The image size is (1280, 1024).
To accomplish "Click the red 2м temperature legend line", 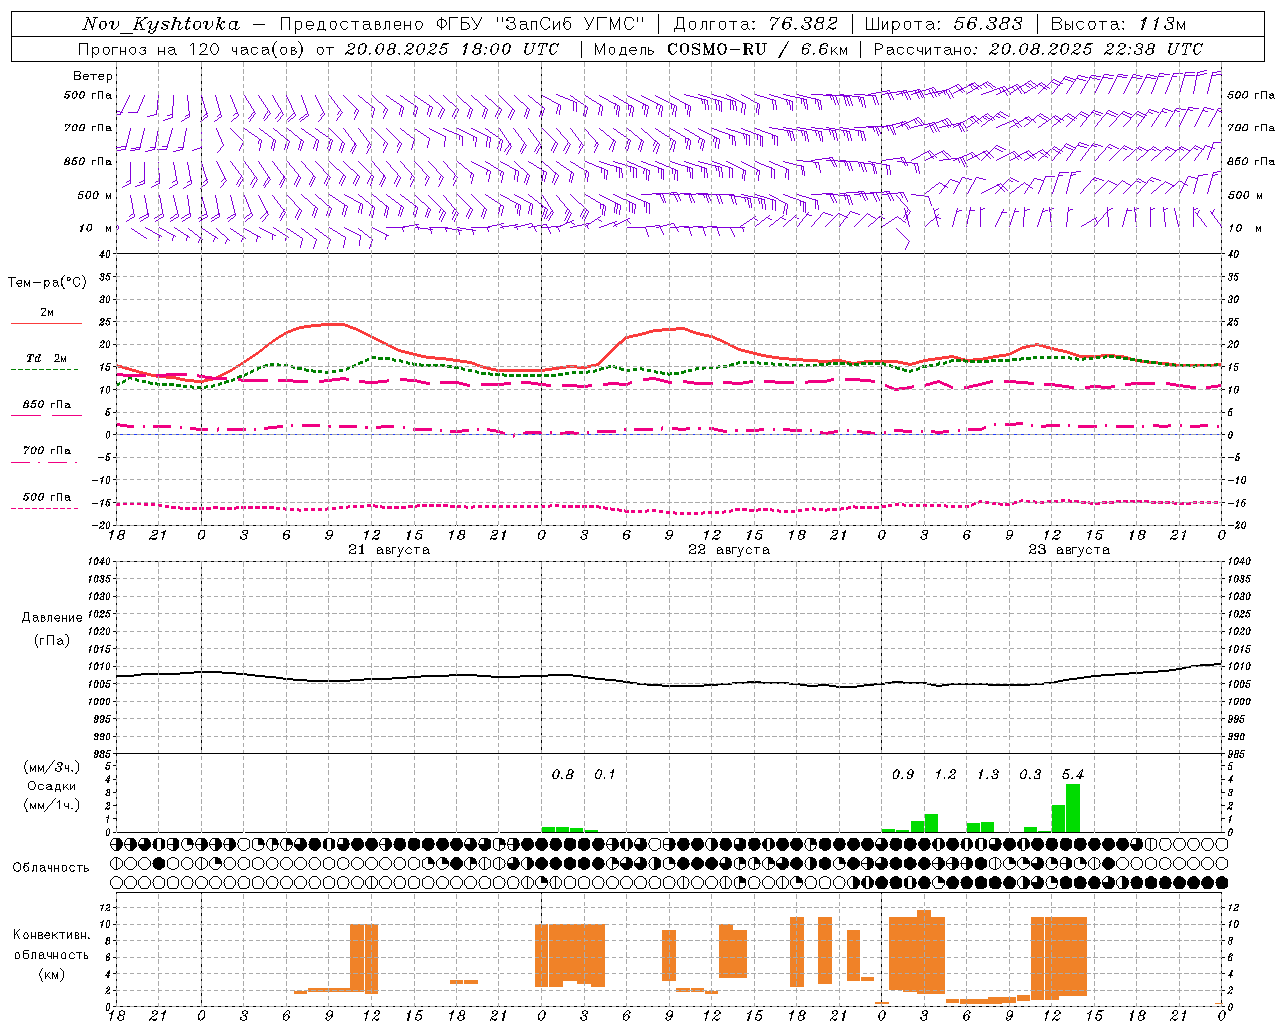I will click(x=47, y=323).
